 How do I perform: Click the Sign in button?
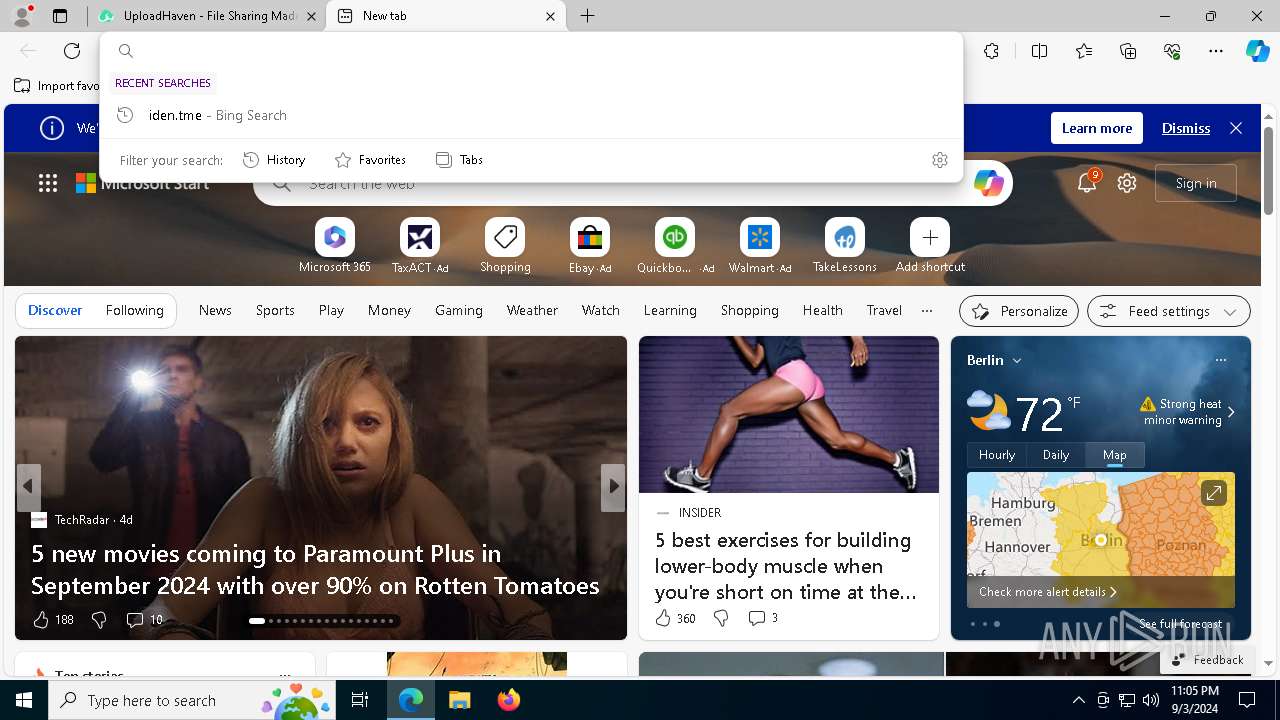pos(1196,183)
